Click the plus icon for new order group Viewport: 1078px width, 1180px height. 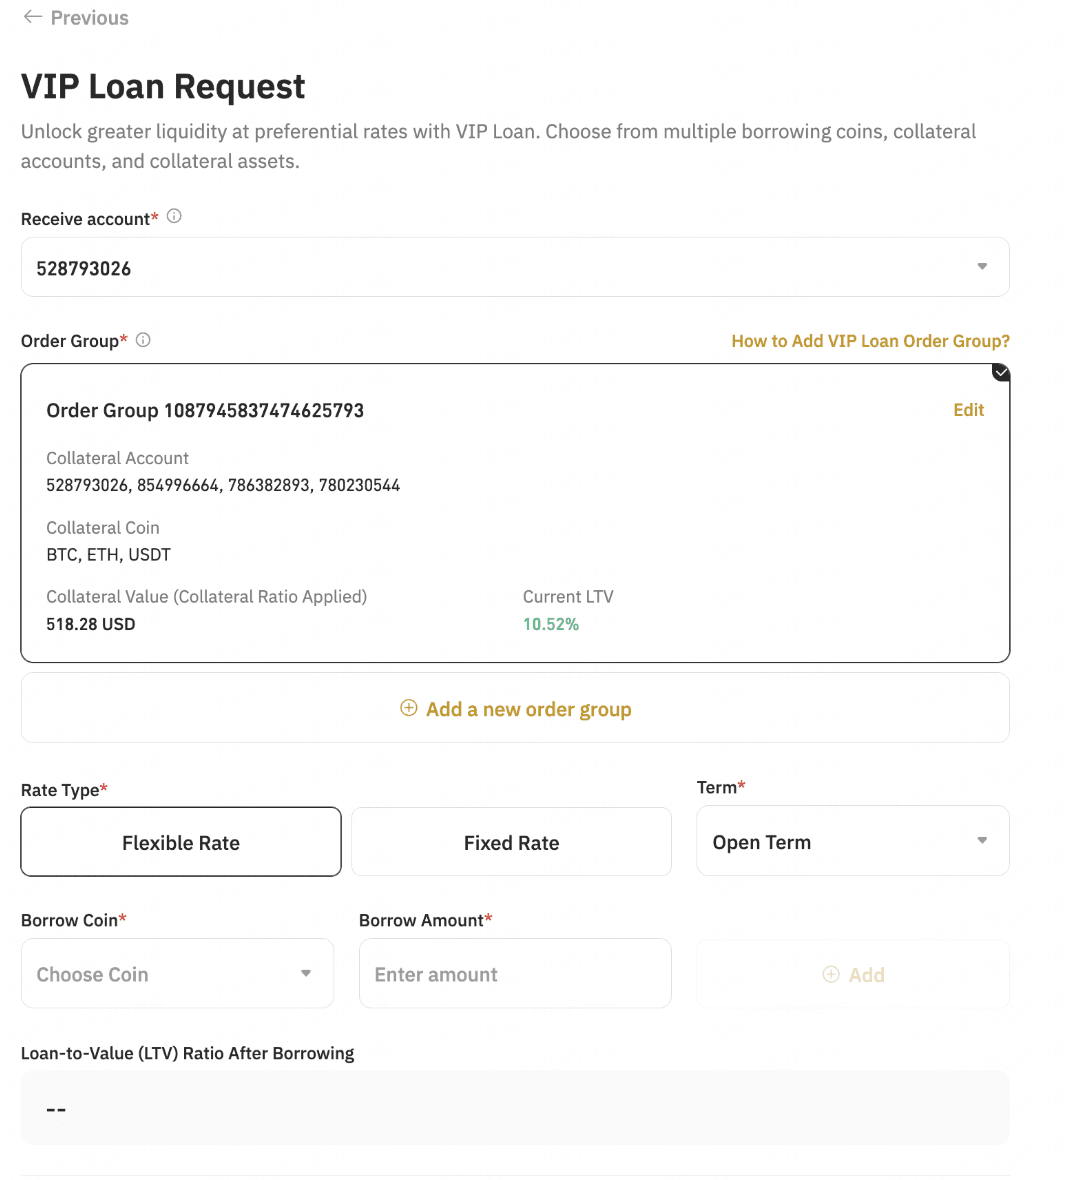click(x=408, y=708)
